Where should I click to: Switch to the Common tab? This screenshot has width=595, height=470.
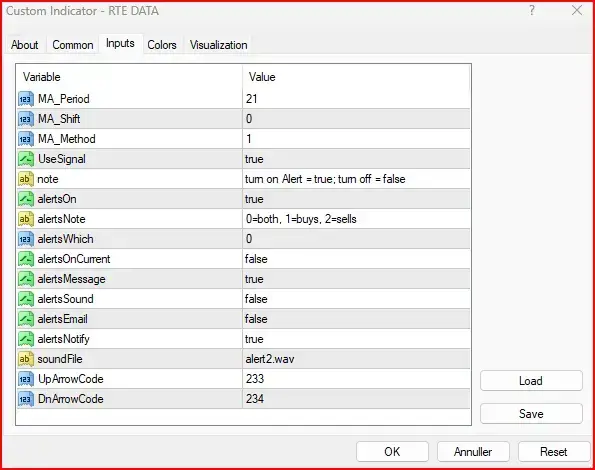tap(72, 45)
